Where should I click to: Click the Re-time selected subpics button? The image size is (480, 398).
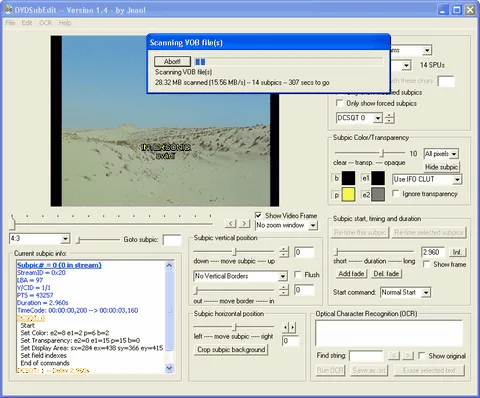429,232
